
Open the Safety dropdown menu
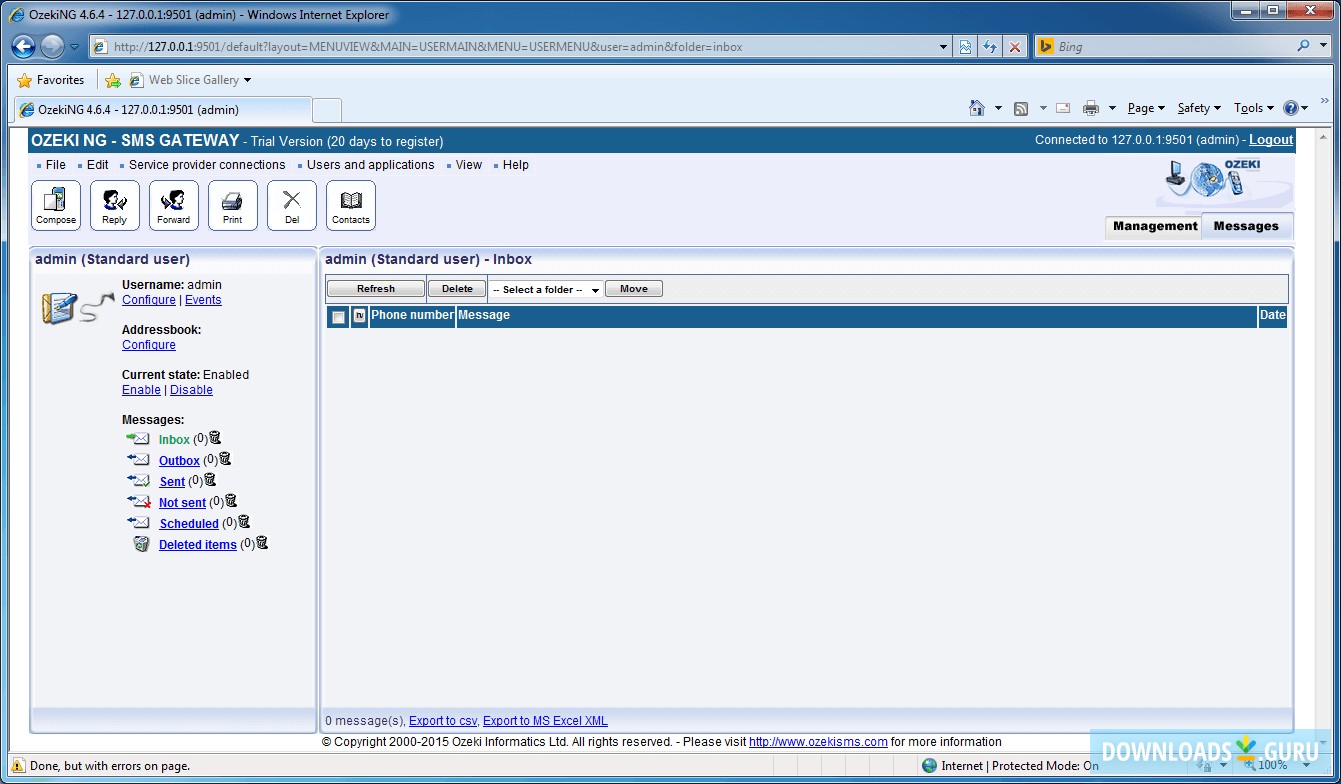pyautogui.click(x=1199, y=108)
